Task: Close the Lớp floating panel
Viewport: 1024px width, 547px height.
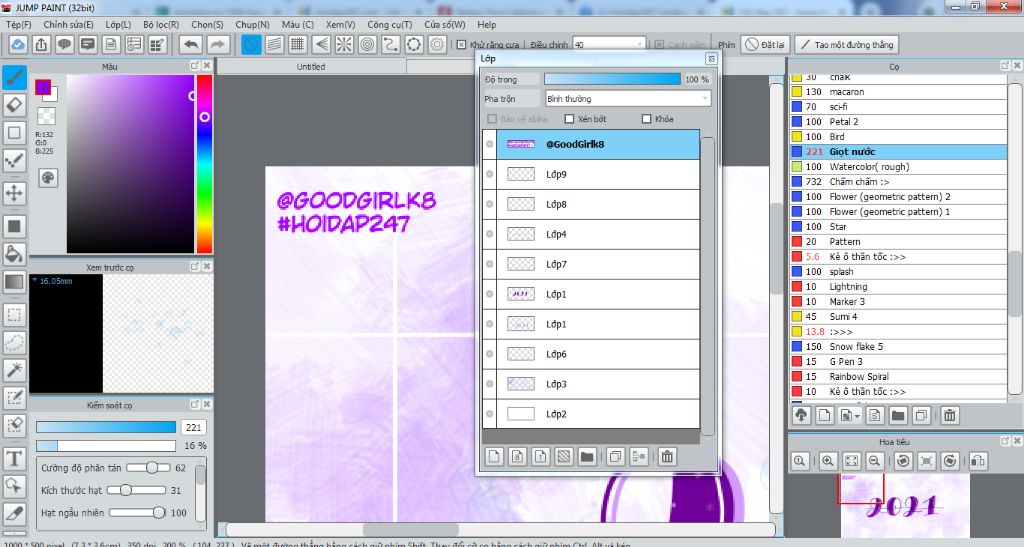Action: click(711, 59)
